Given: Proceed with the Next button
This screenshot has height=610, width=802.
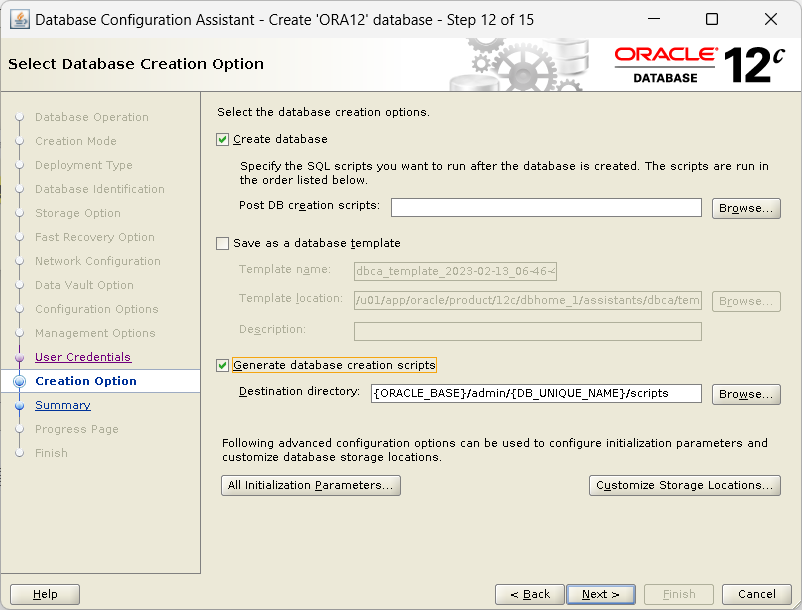Looking at the screenshot, I should (x=601, y=594).
